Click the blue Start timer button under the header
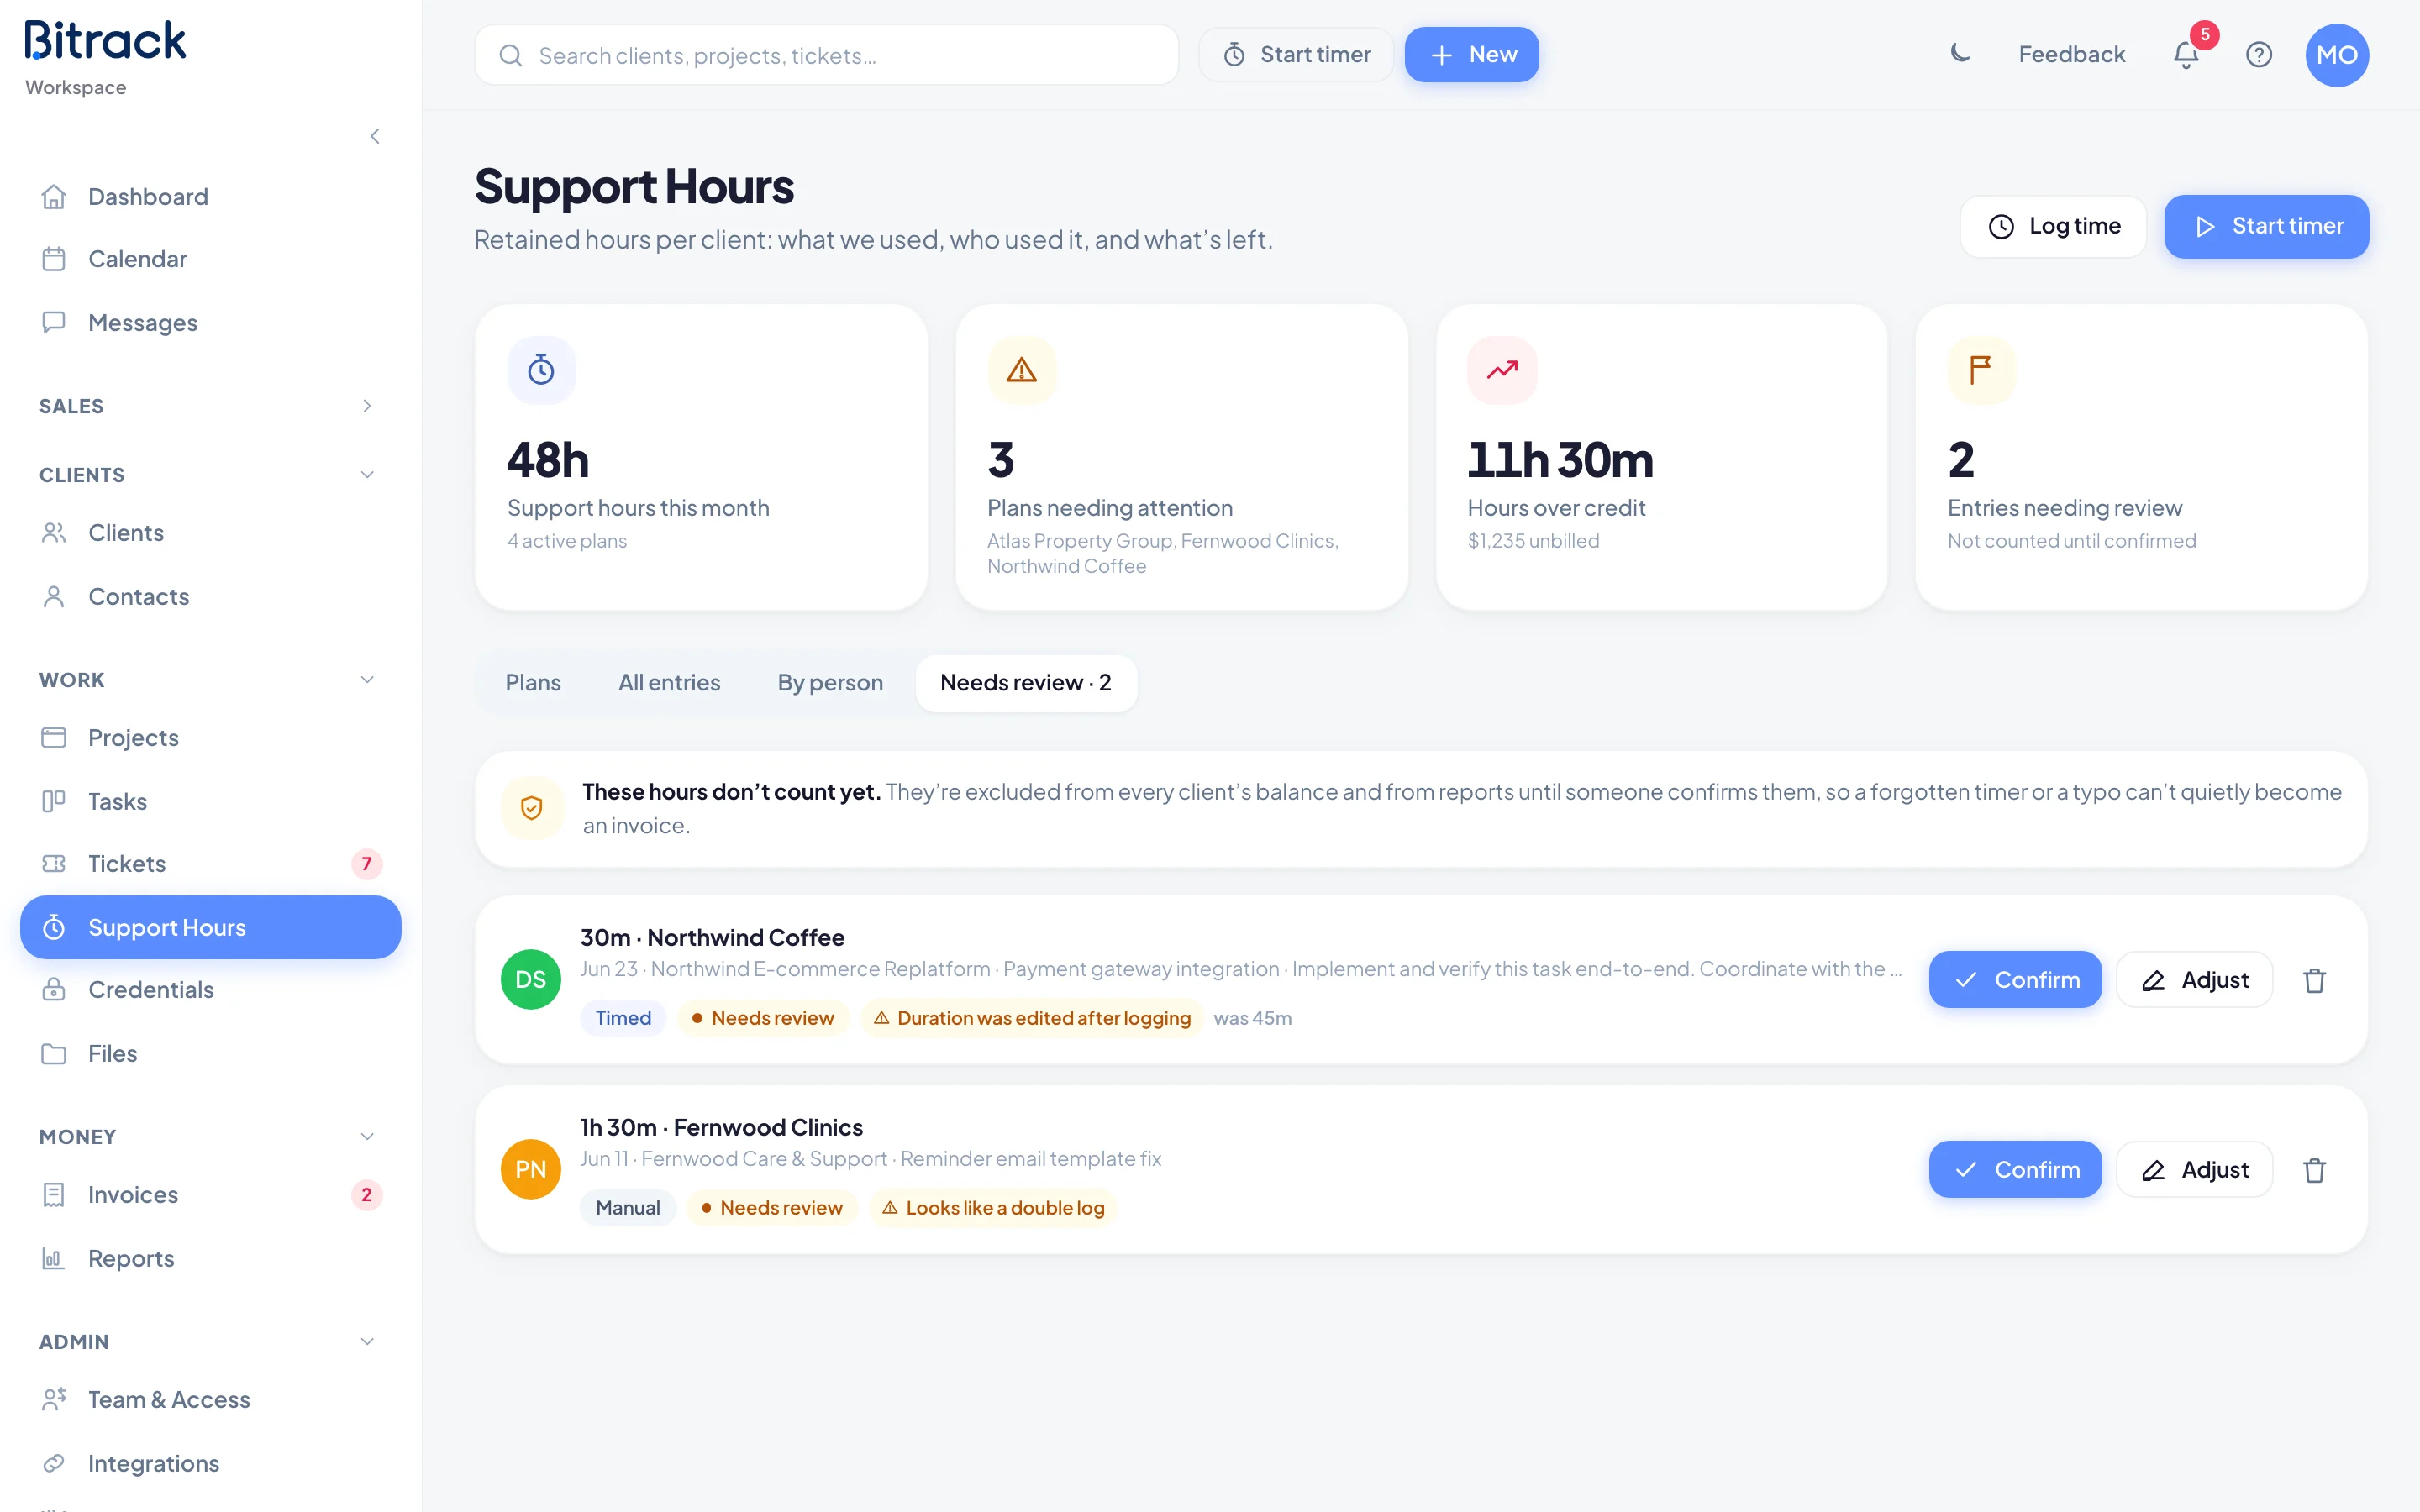Image resolution: width=2420 pixels, height=1512 pixels. (2266, 227)
